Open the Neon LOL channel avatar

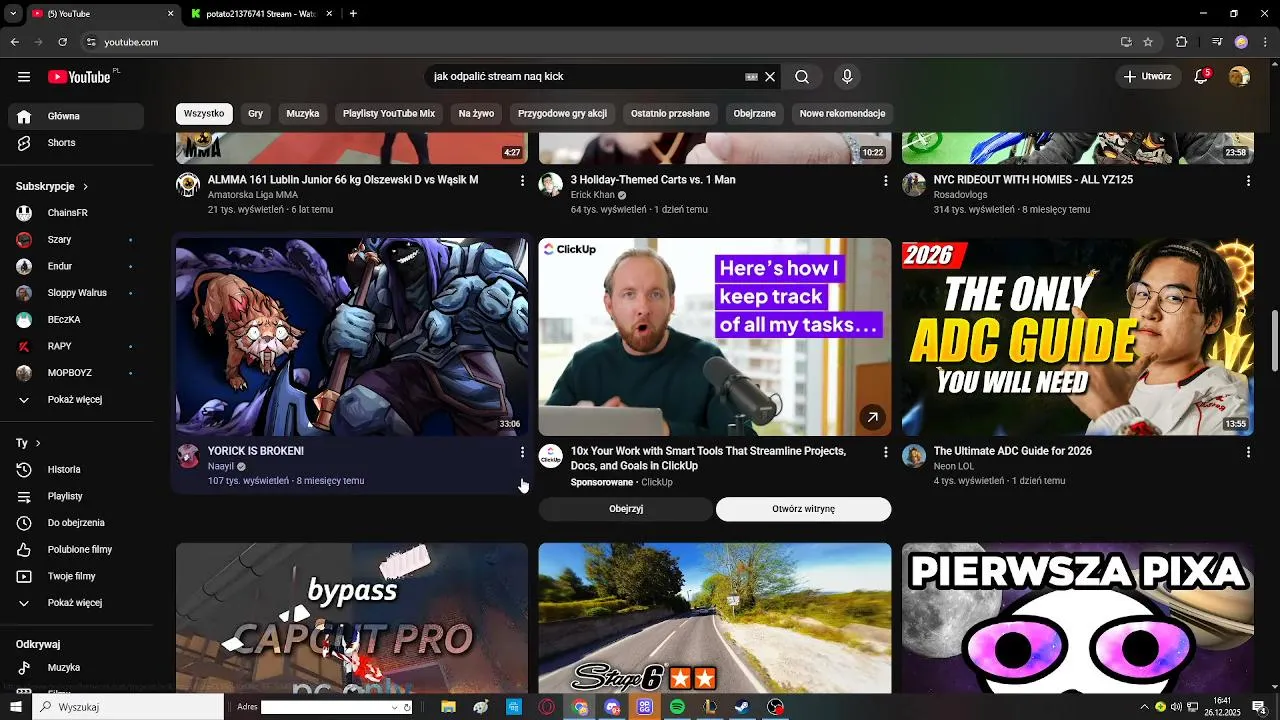tap(914, 456)
